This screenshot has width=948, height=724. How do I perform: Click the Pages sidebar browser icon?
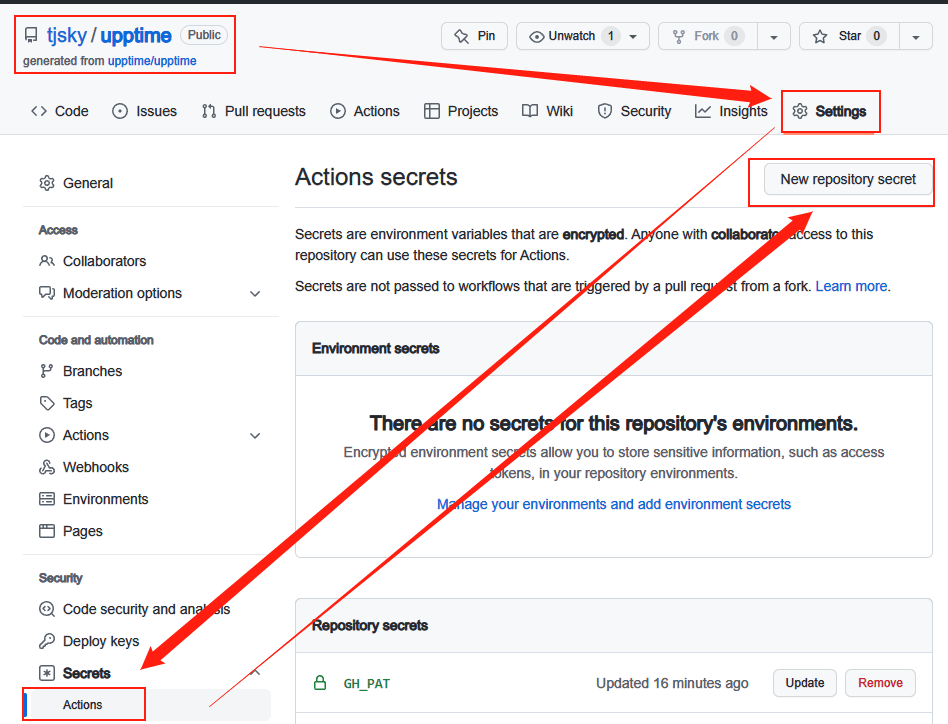(x=47, y=531)
